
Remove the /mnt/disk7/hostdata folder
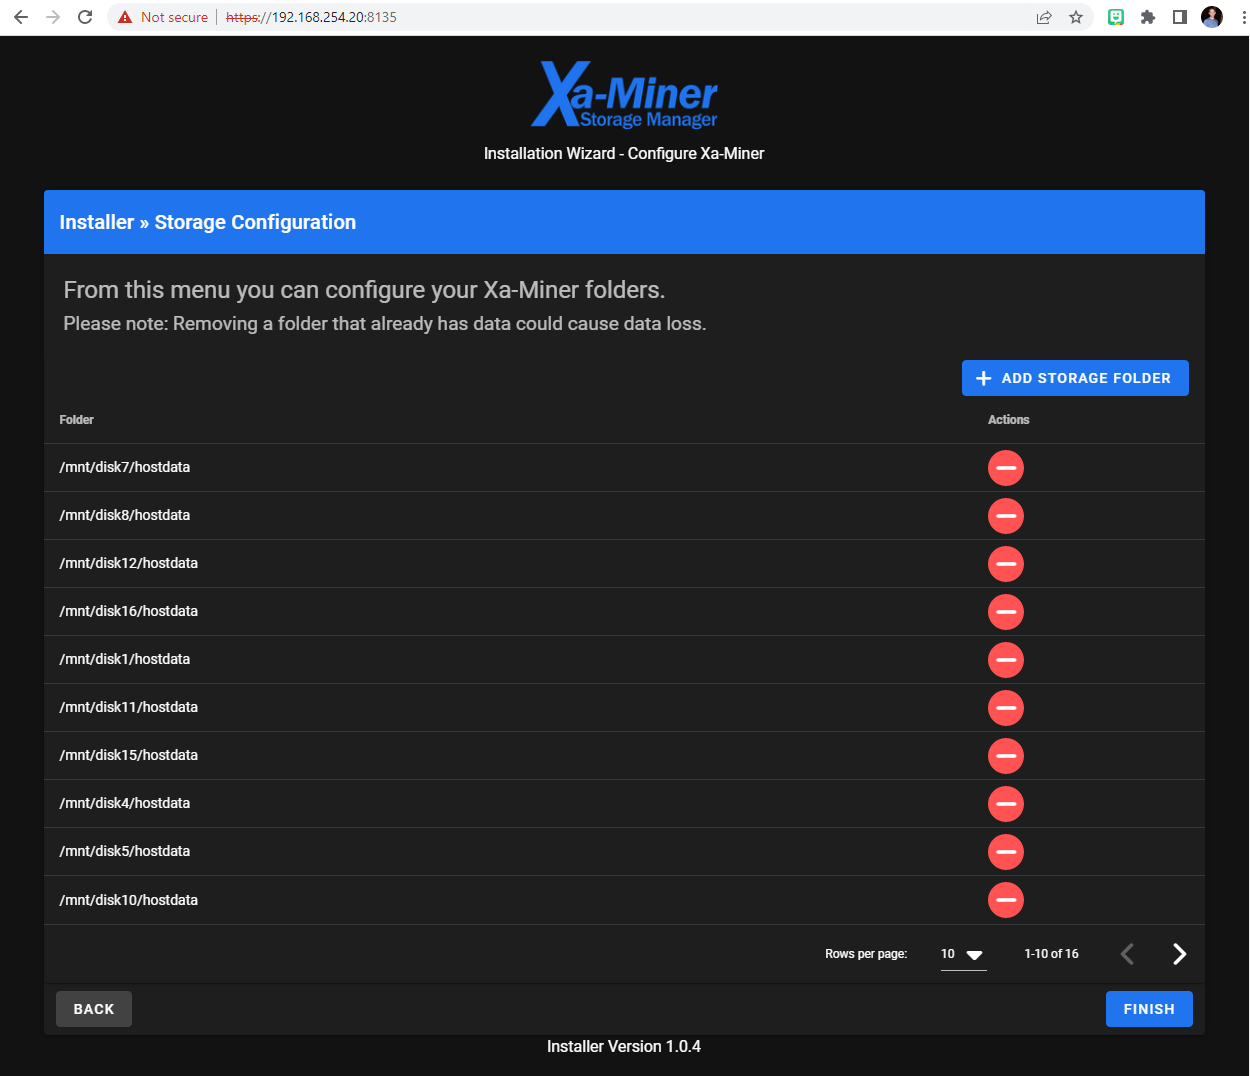coord(1005,468)
